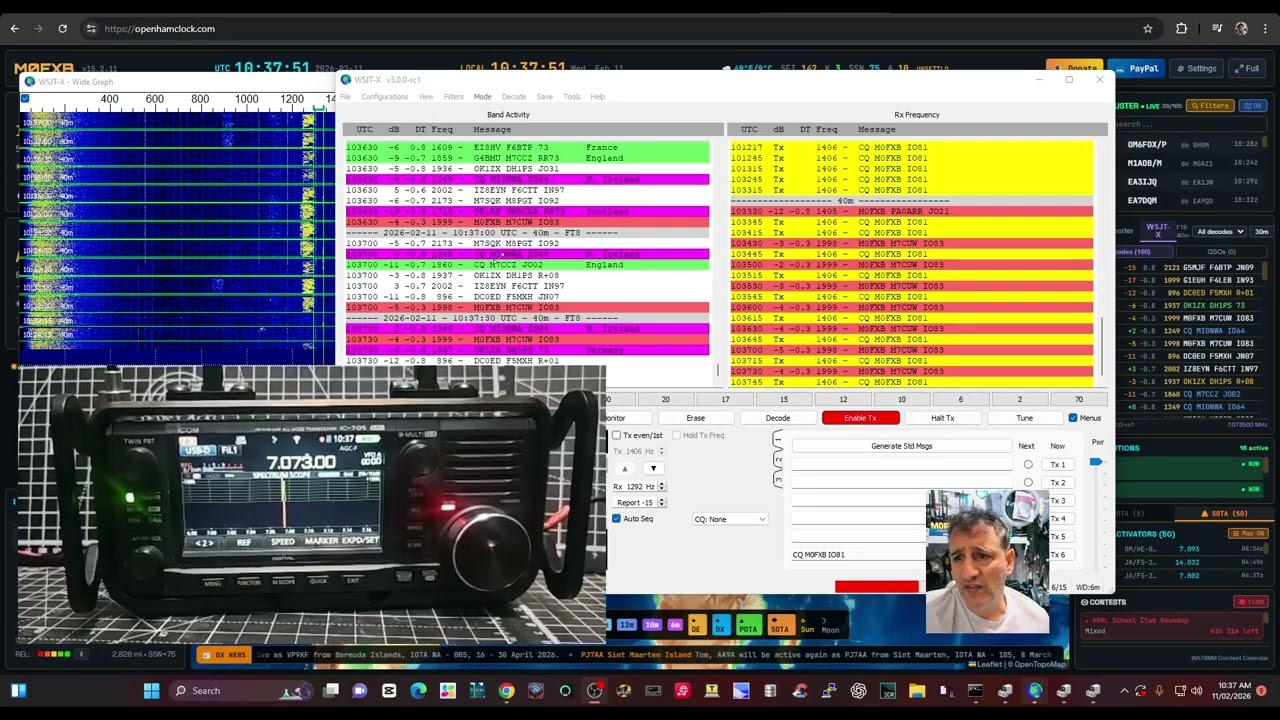Open OpenHamClock Settings gear
The height and width of the screenshot is (720, 1280).
pyautogui.click(x=1196, y=69)
